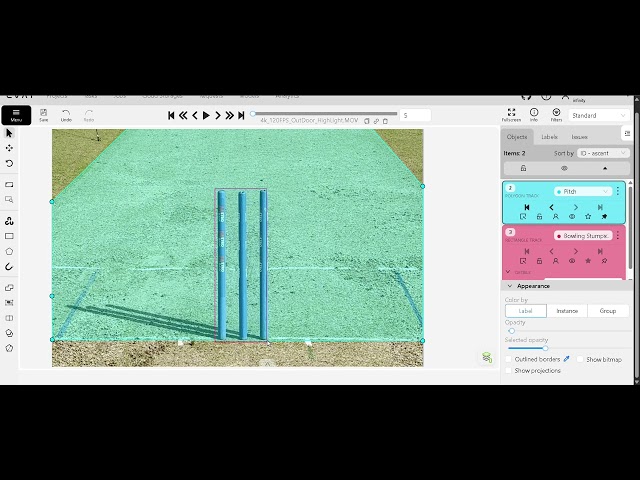Select the draw polyline tool
Viewport: 640px width, 480px height.
pyautogui.click(x=9, y=267)
